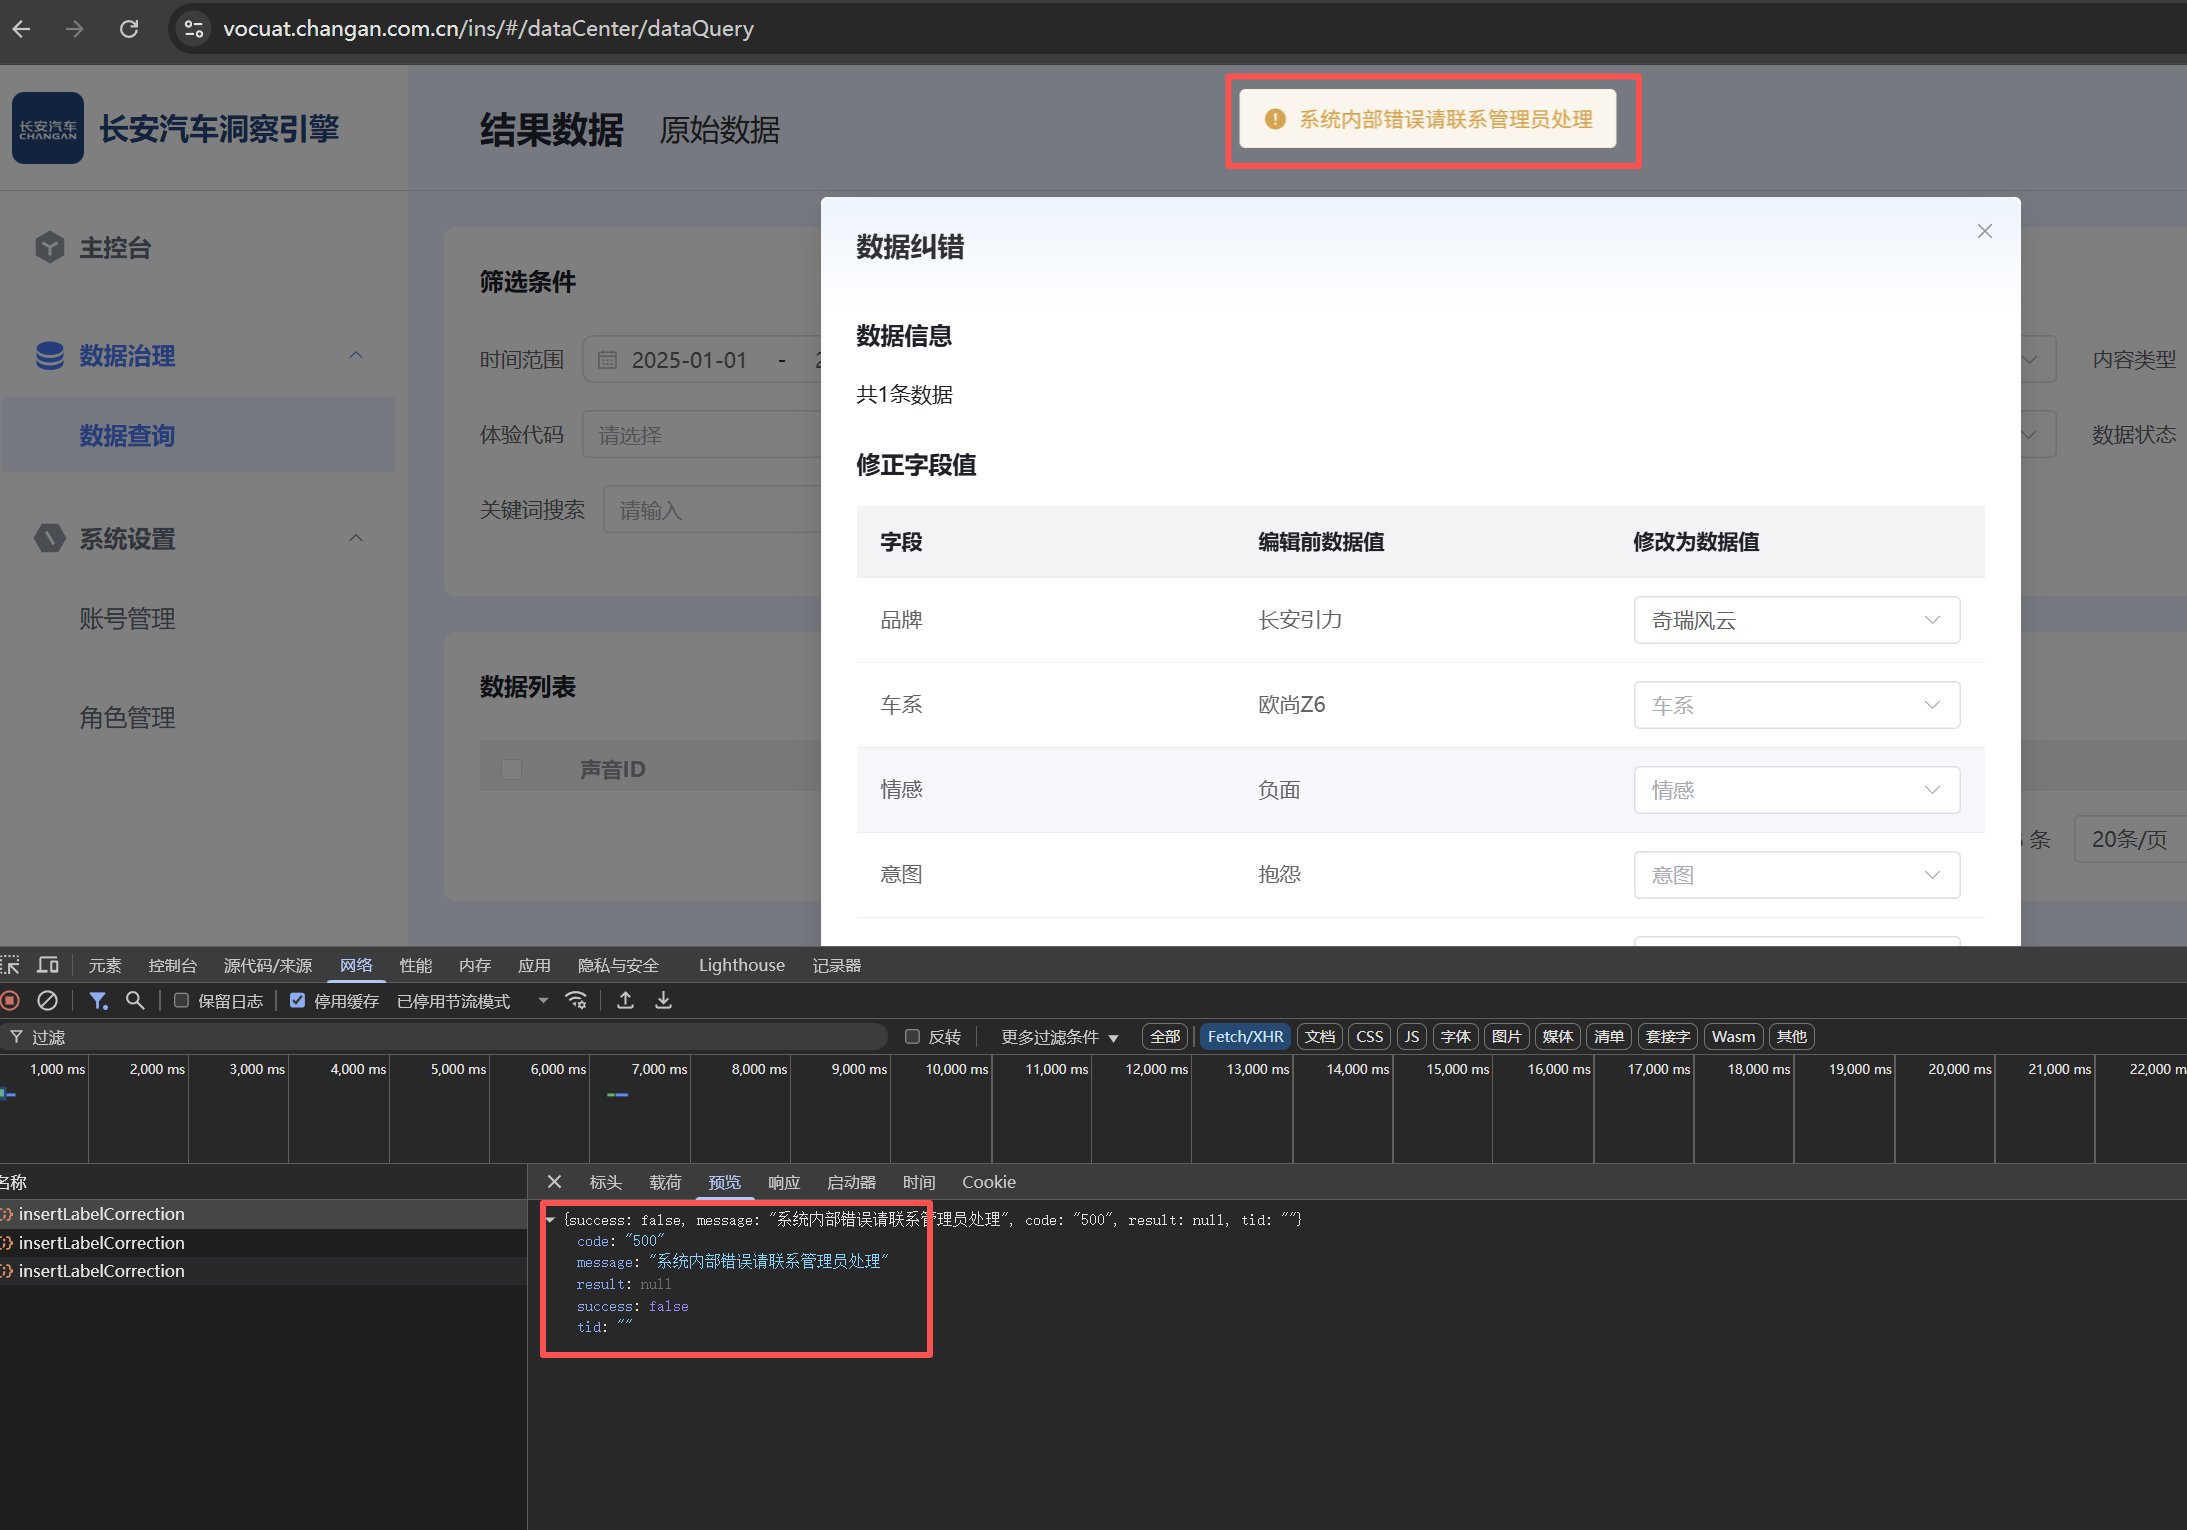Open the 品牌 dropdown showing 奇瑞风云

click(x=1796, y=620)
